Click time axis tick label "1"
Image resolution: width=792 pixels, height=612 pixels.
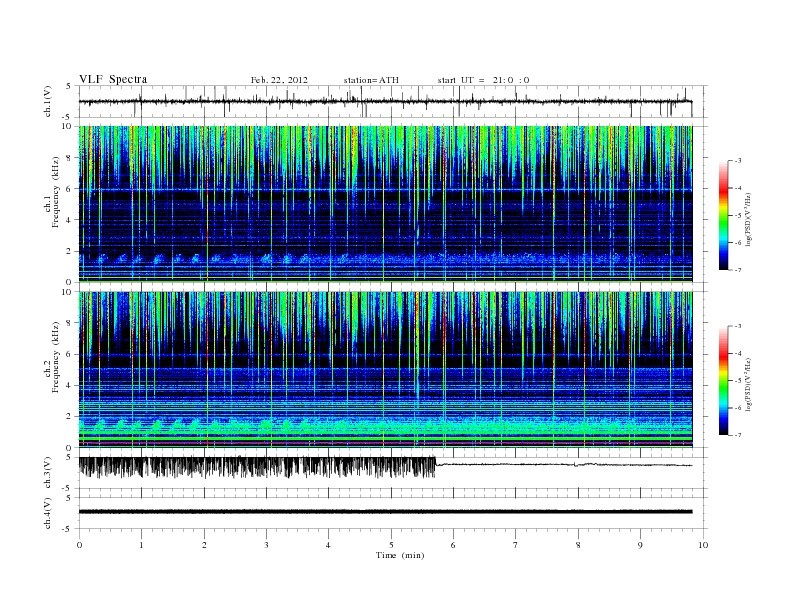[141, 545]
